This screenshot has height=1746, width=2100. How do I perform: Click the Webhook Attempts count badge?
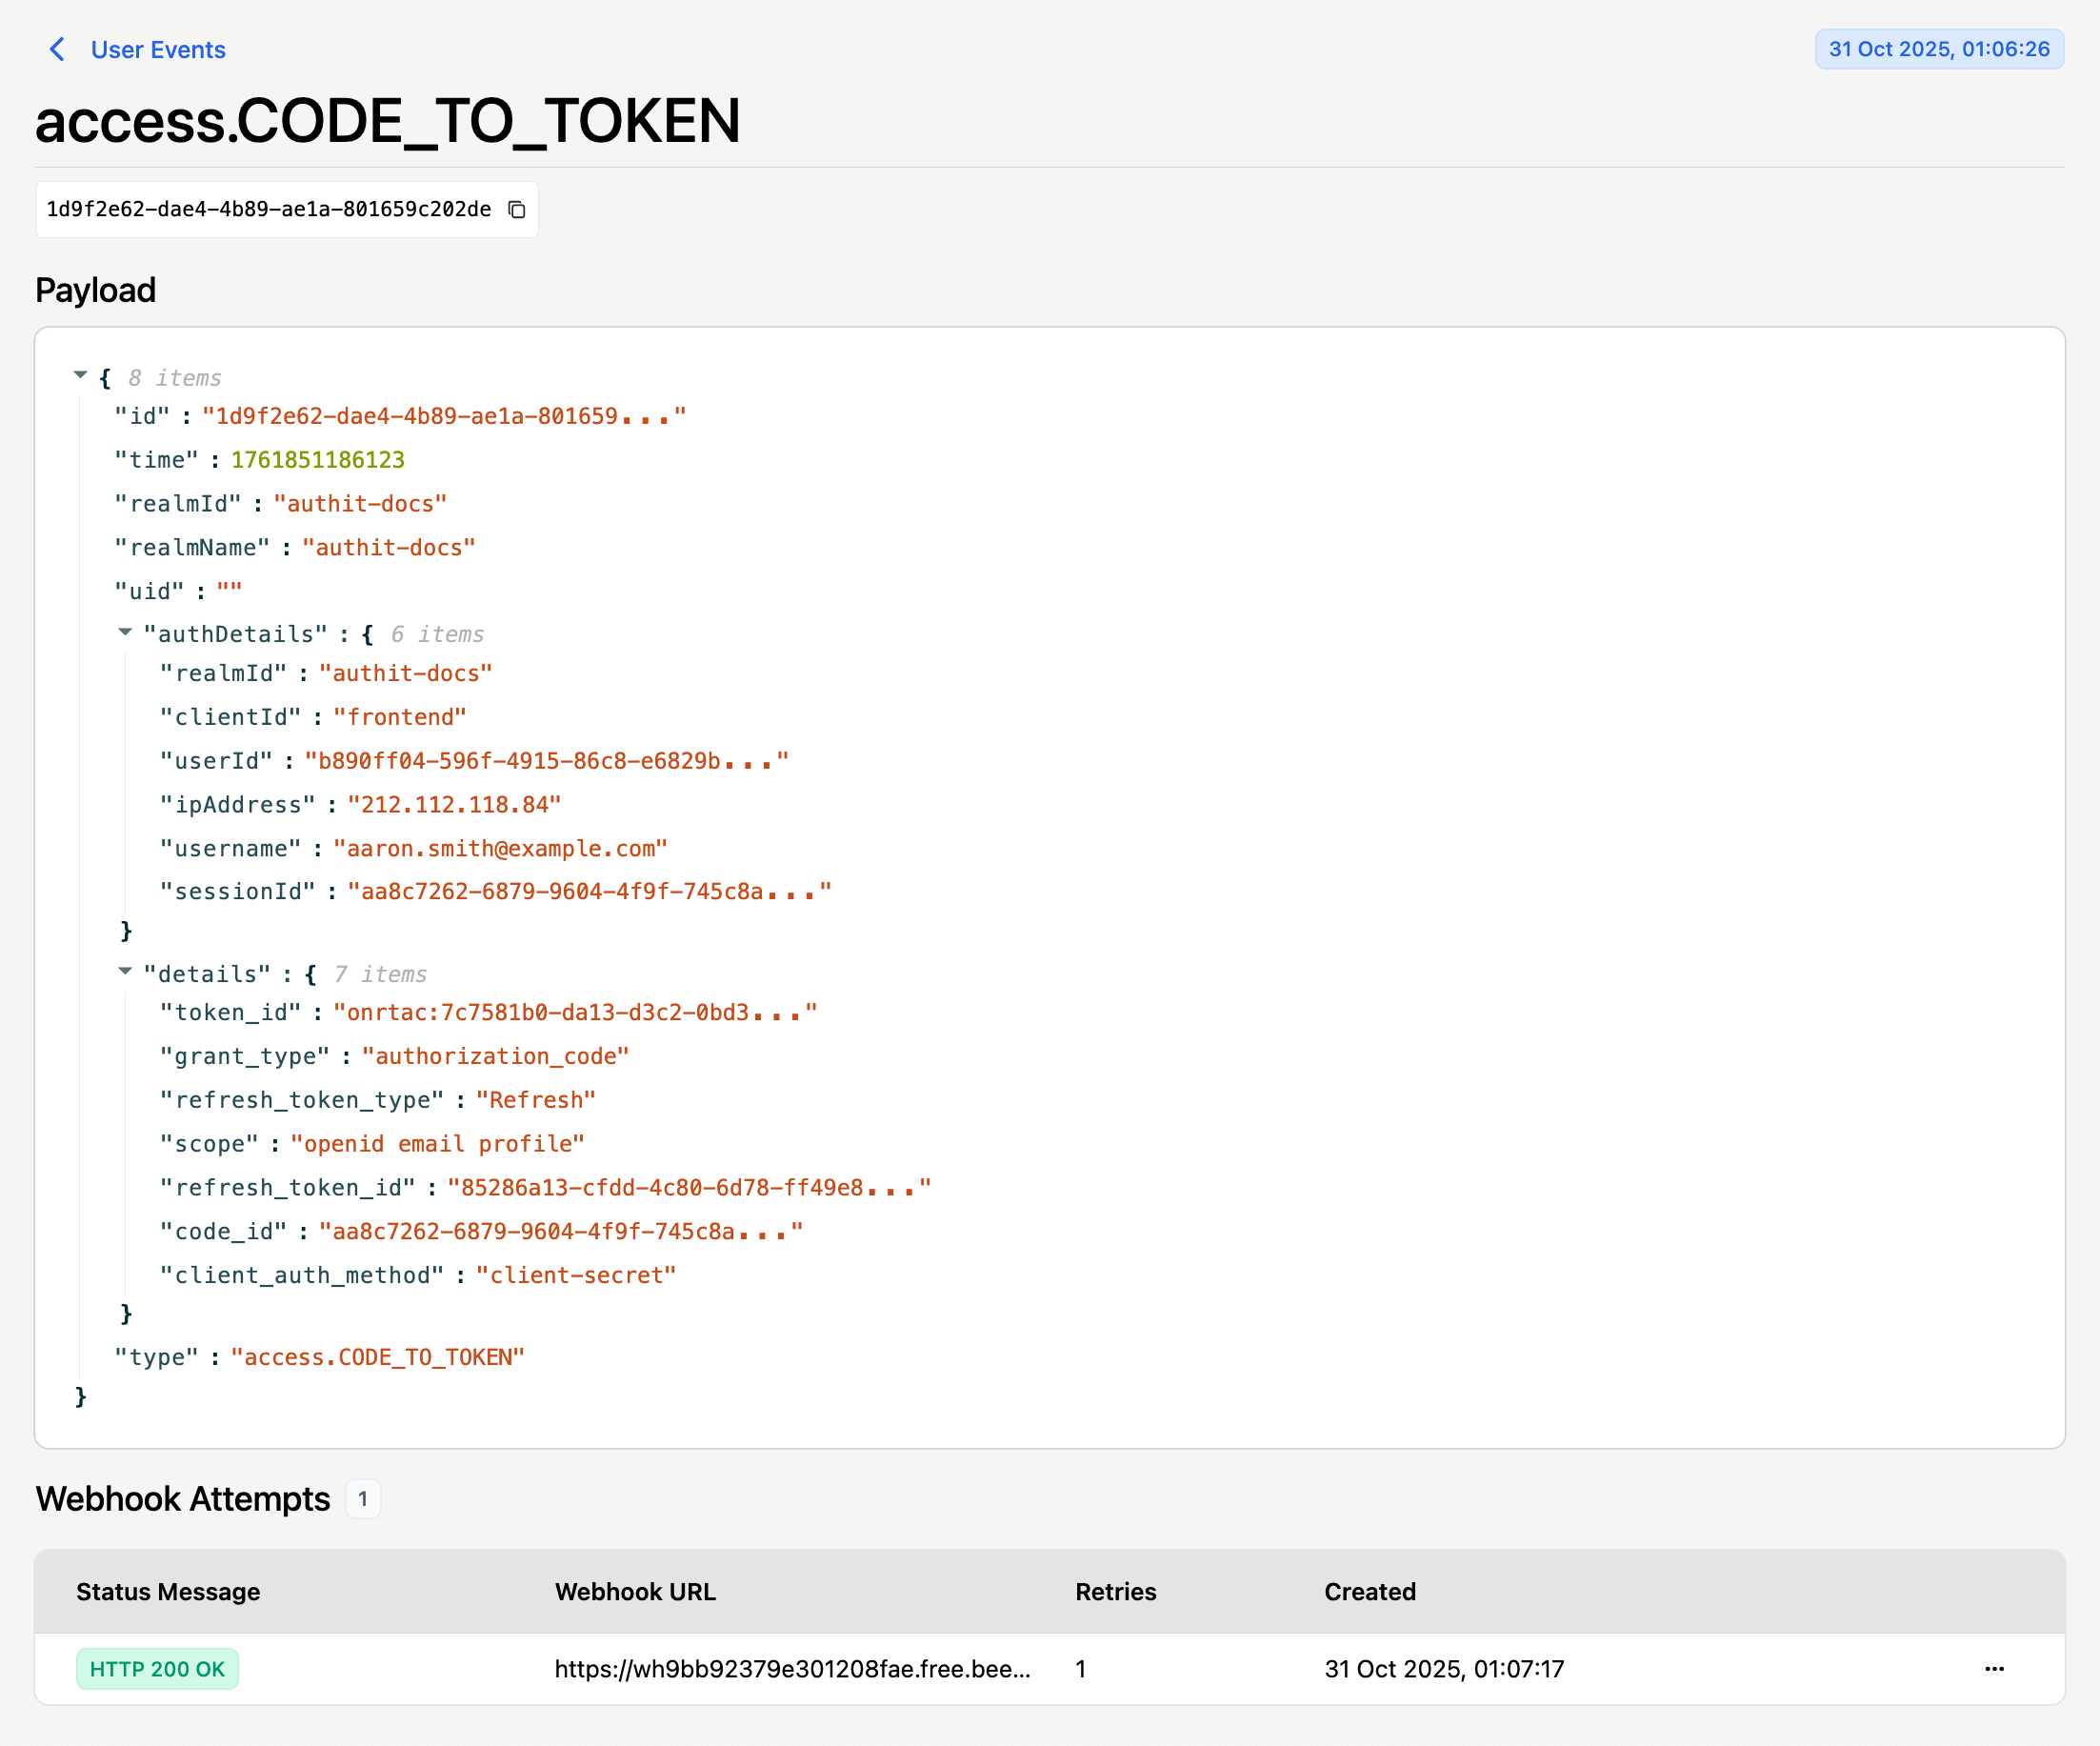click(363, 1498)
